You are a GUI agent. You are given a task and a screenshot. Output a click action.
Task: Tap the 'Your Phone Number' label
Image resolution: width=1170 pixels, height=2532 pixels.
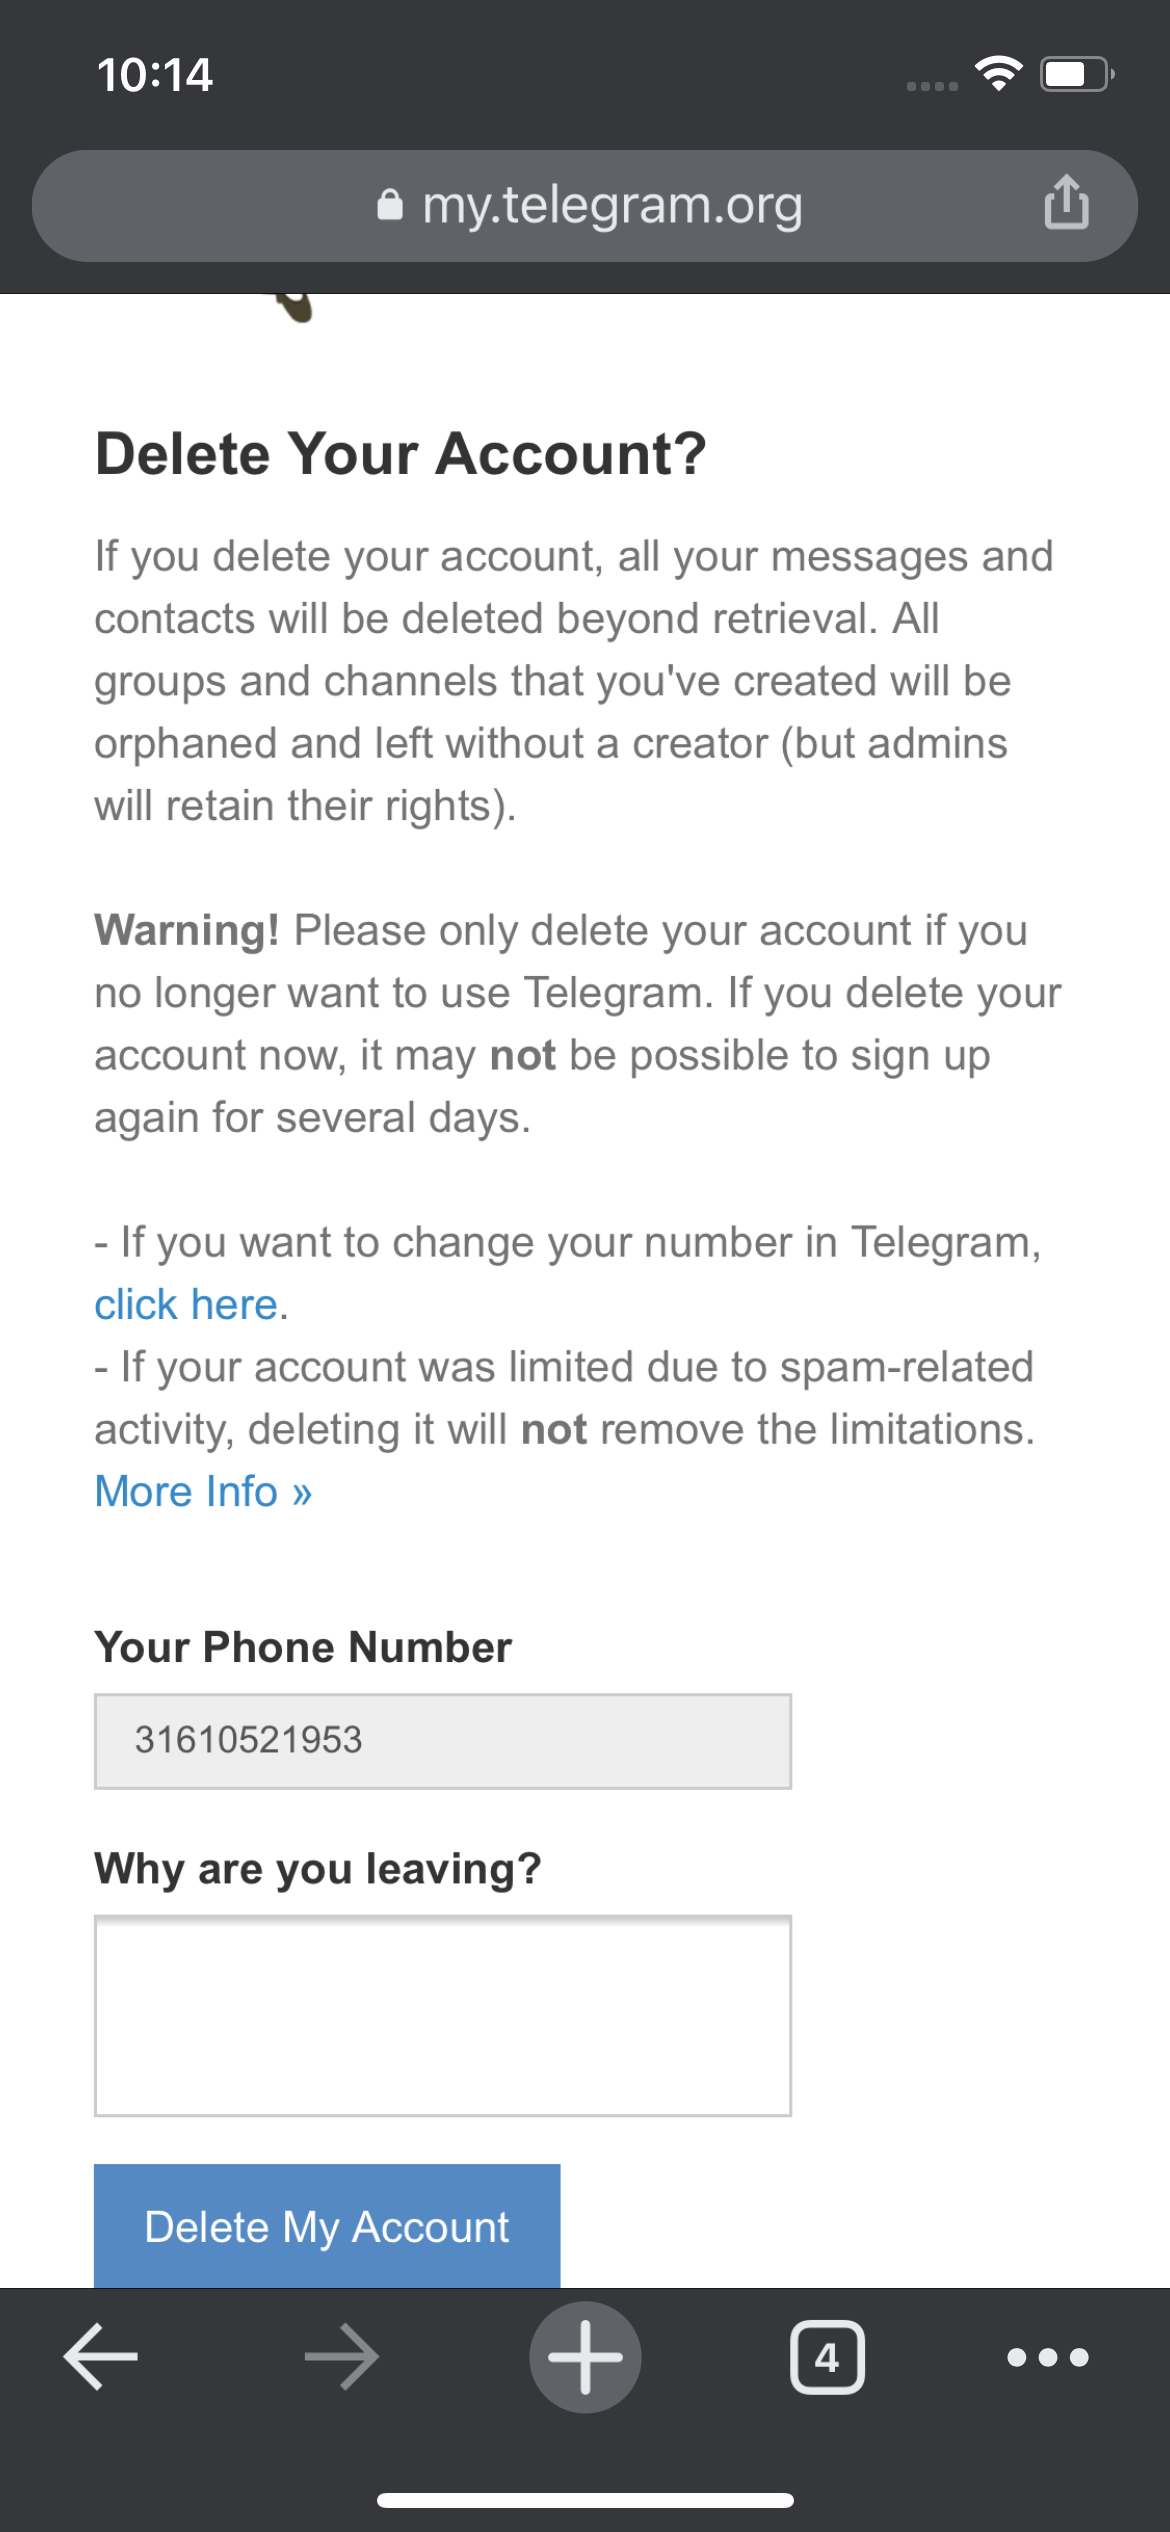(x=303, y=1647)
